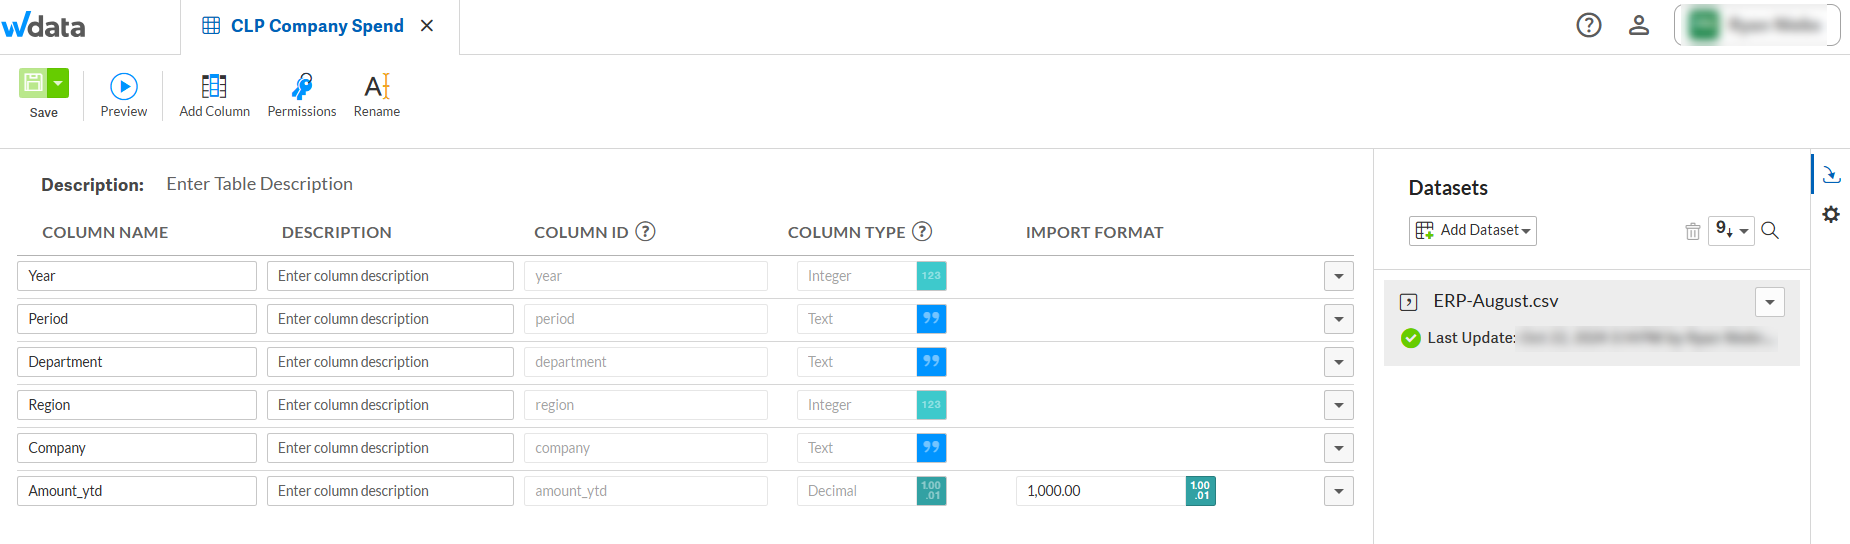The width and height of the screenshot is (1850, 544).
Task: Switch to the CLP Company Spend tab
Action: coord(317,26)
